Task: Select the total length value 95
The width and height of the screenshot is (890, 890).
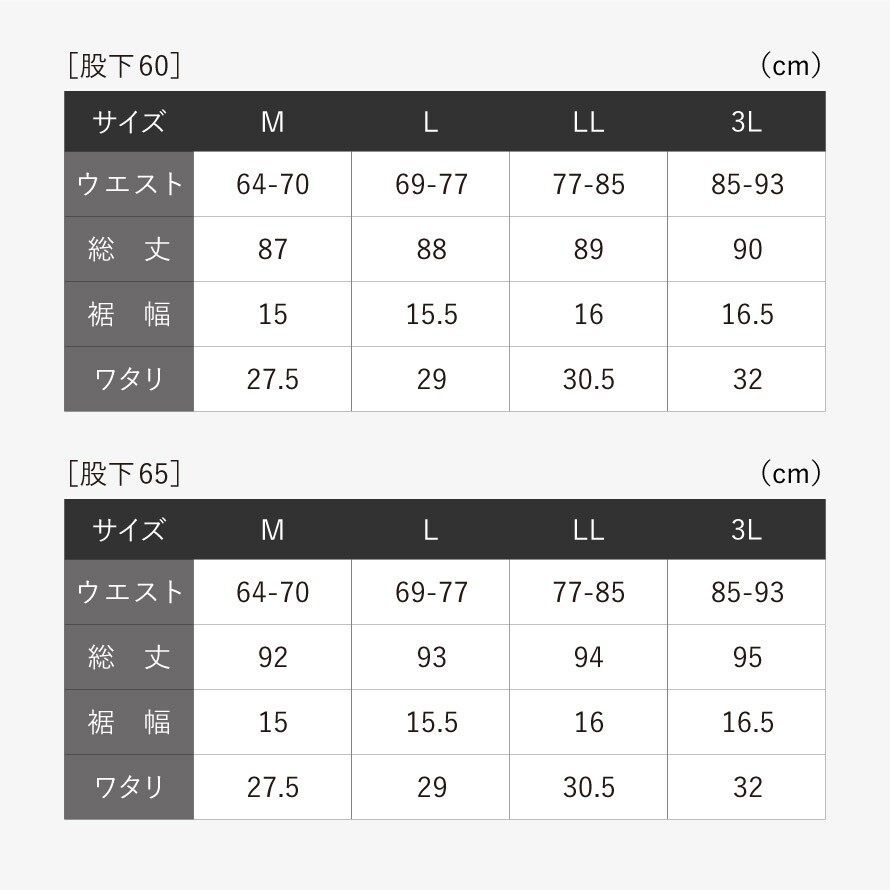Action: click(747, 657)
